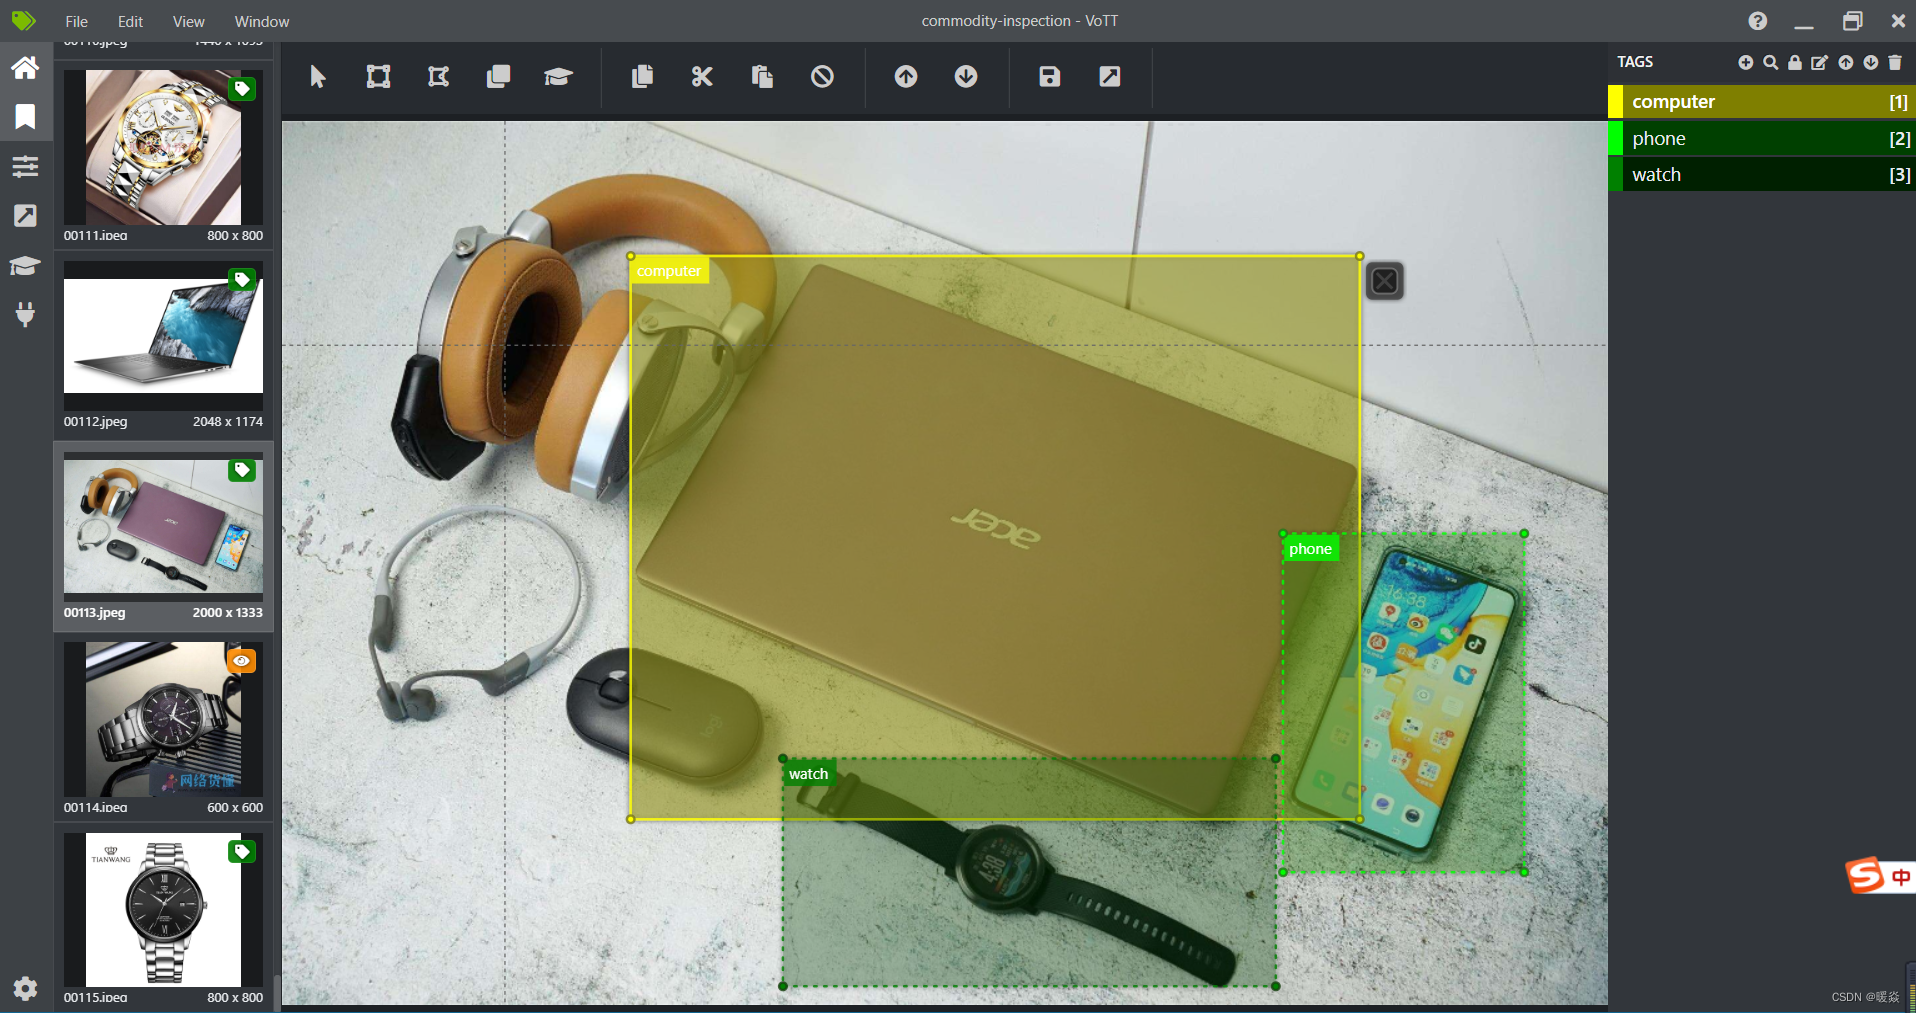Go to next asset with down arrow

click(x=966, y=77)
